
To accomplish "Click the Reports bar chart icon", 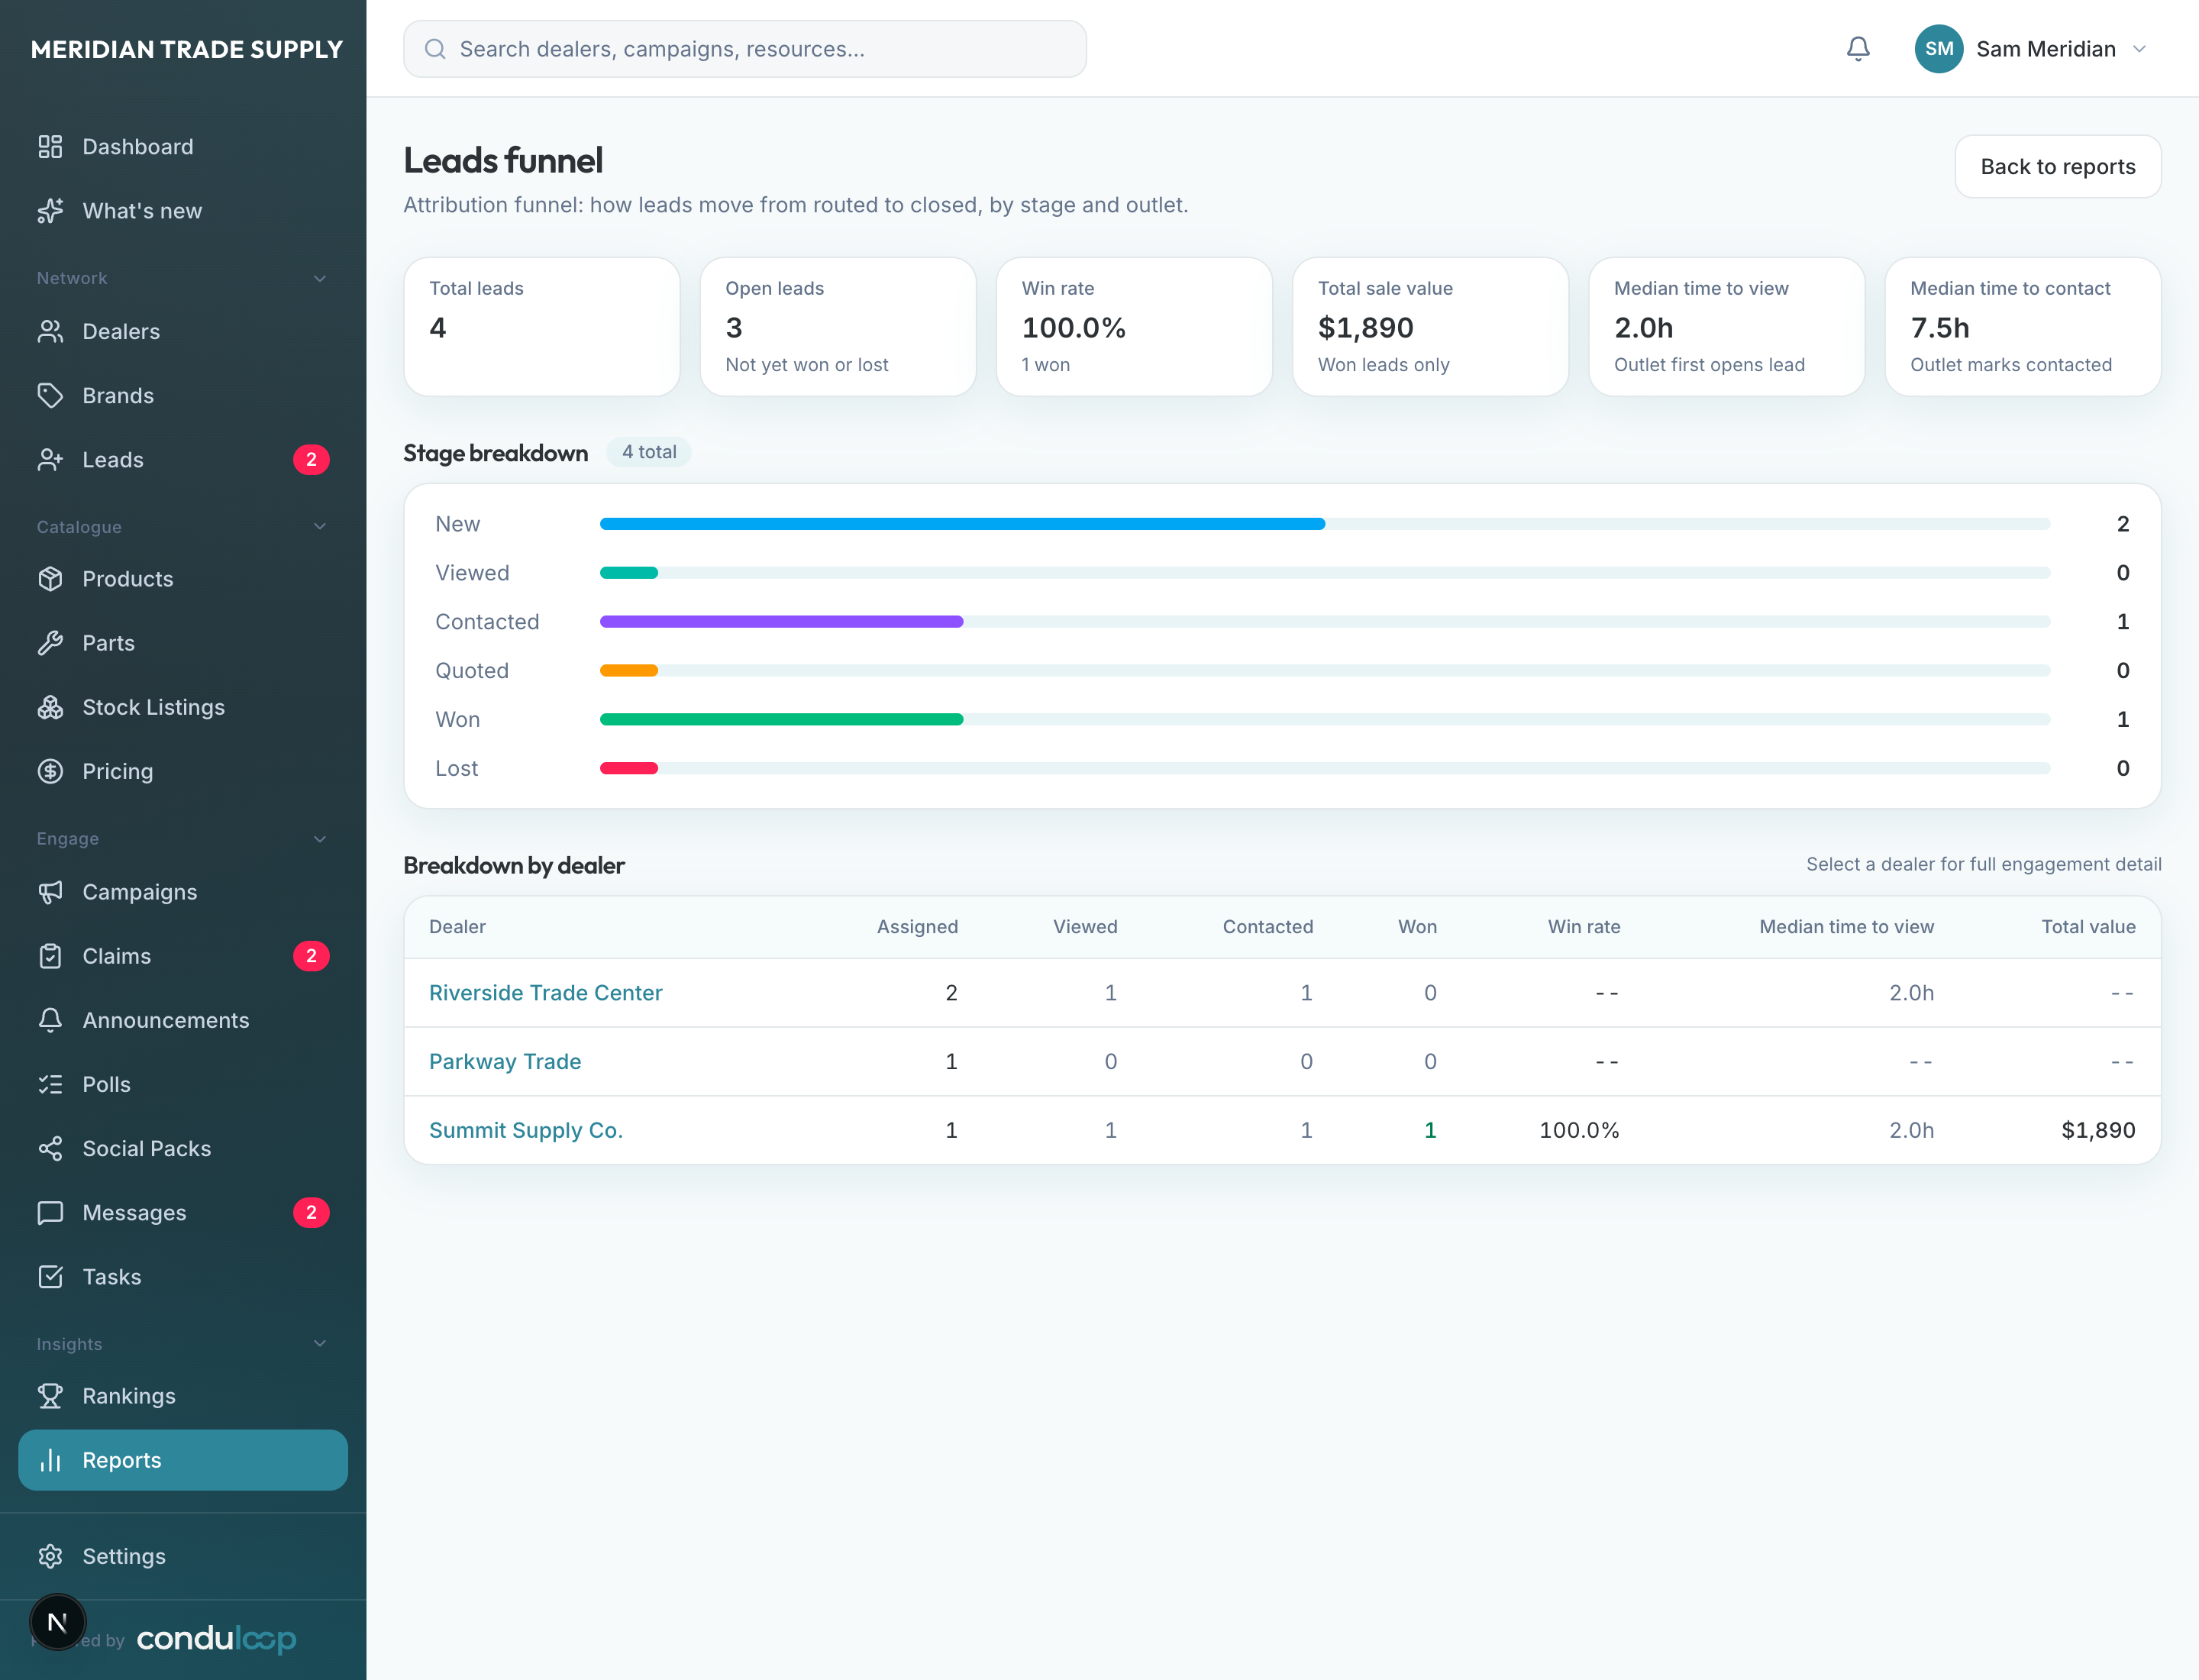I will point(50,1459).
